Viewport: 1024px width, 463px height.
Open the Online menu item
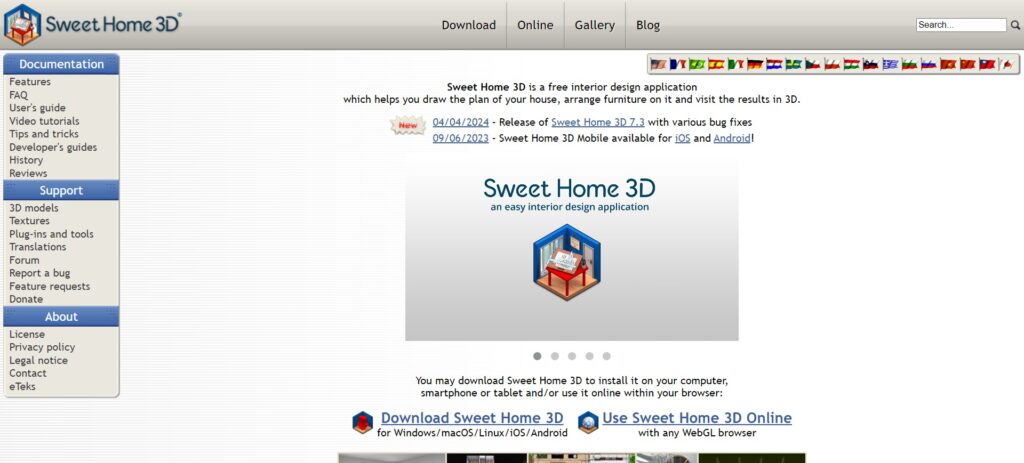(535, 25)
